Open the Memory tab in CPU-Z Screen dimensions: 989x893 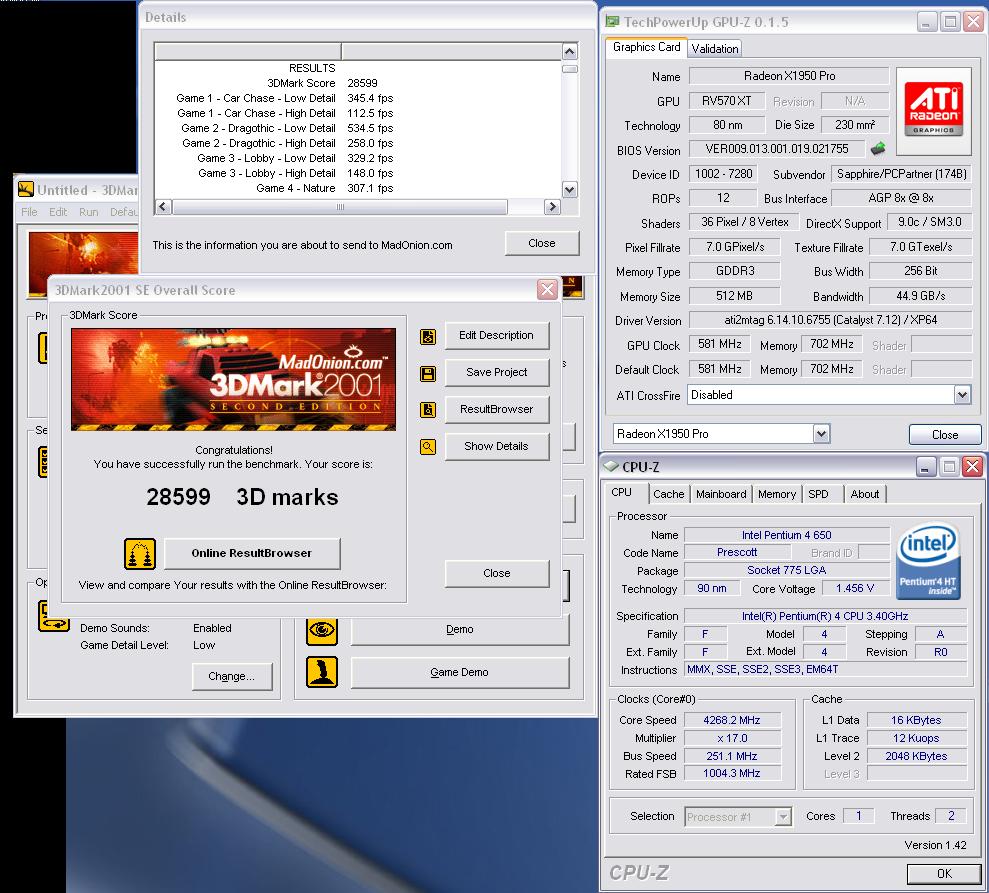(777, 494)
